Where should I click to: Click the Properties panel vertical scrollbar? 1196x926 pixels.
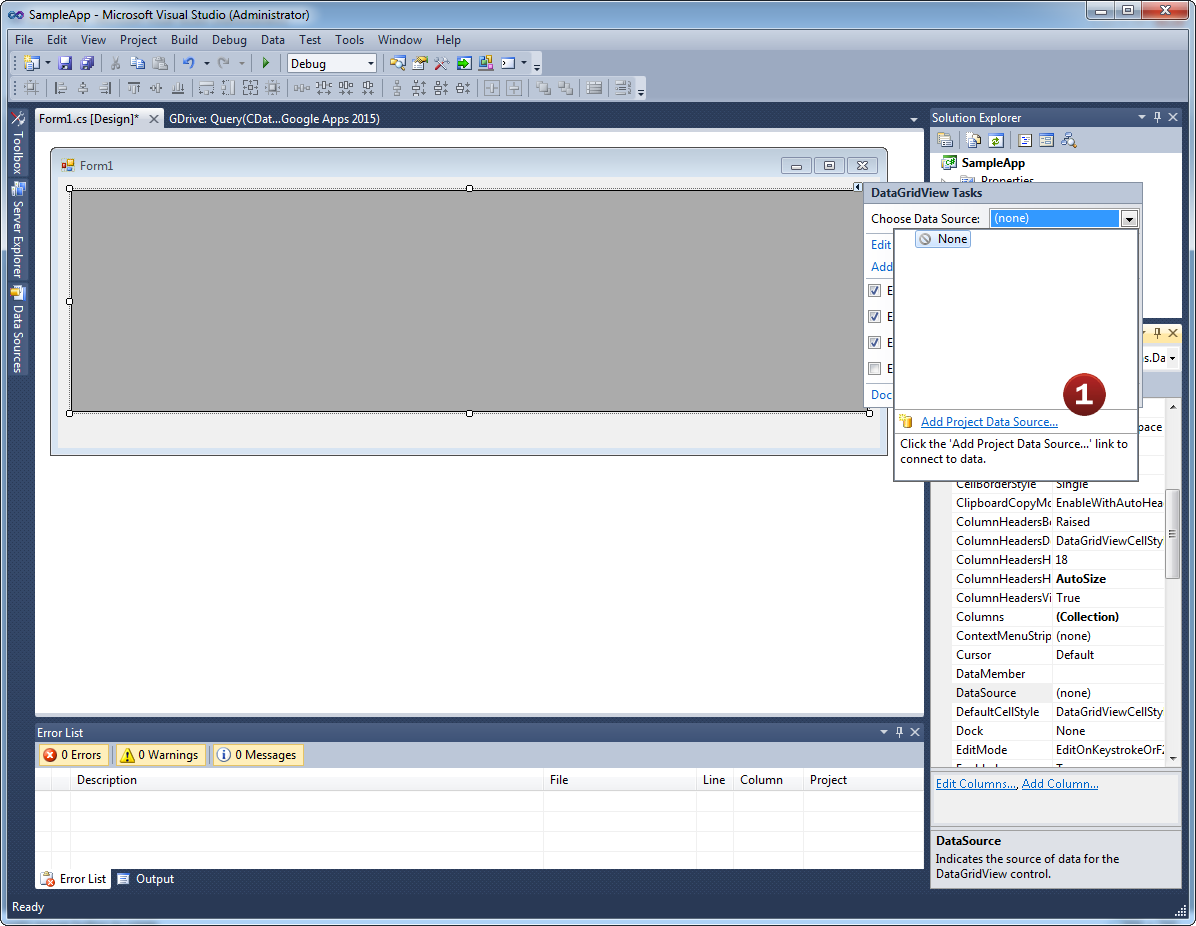coord(1173,540)
